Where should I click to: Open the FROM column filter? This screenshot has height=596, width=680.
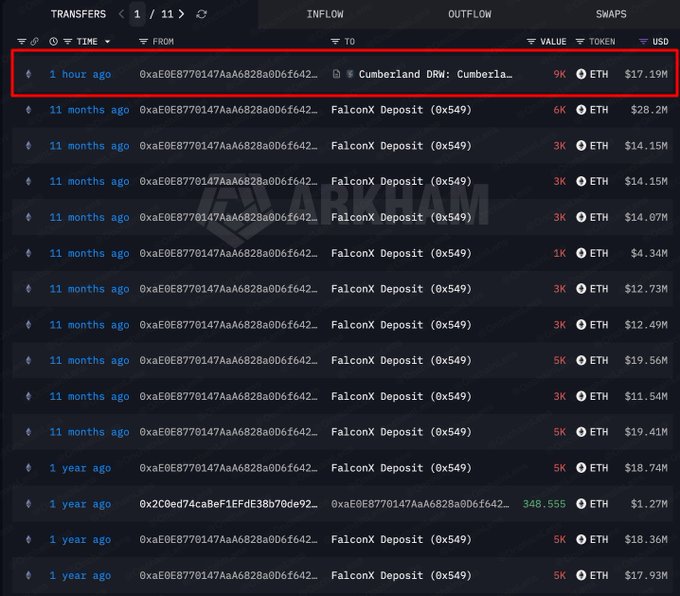coord(143,42)
